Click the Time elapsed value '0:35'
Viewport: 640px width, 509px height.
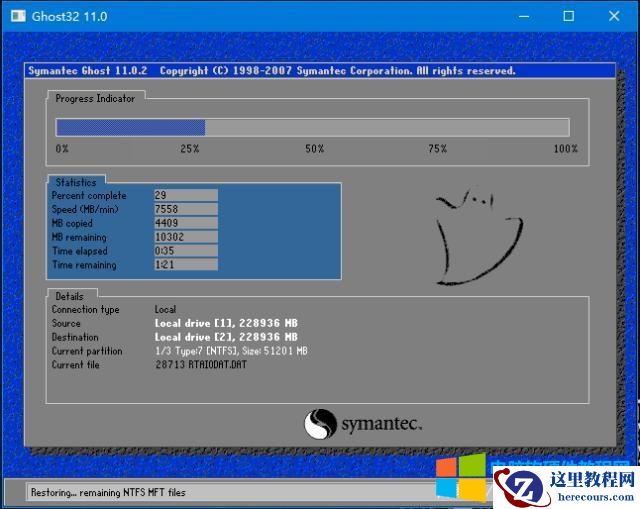tap(186, 251)
